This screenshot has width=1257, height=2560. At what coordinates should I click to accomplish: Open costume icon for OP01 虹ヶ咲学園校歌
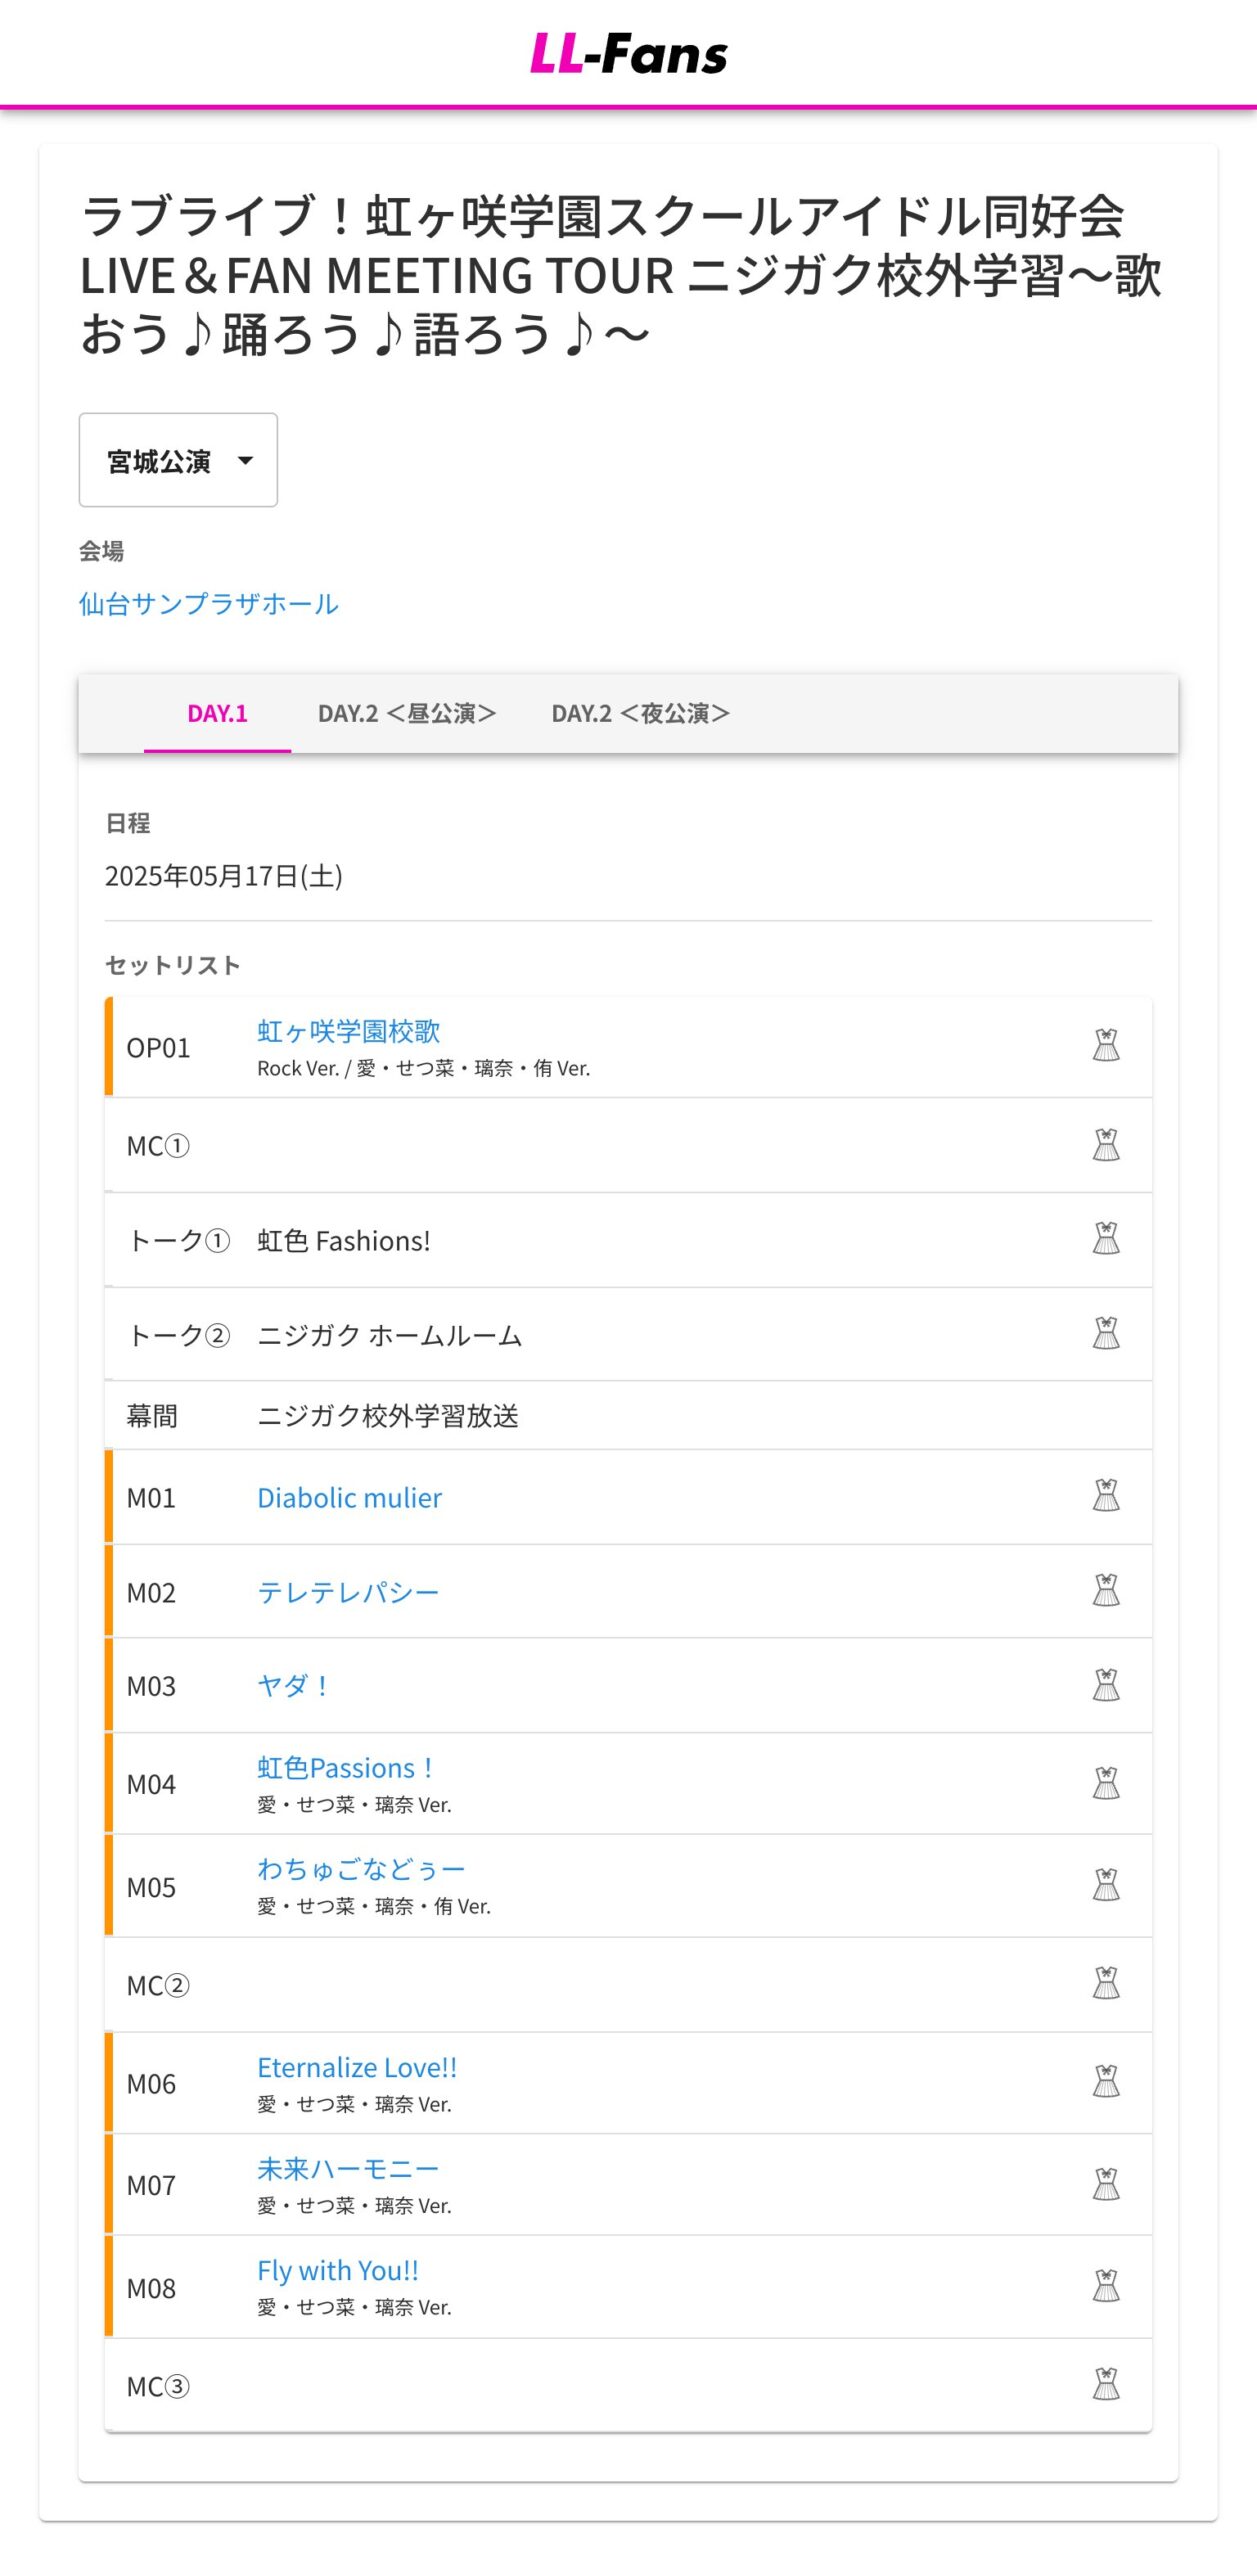pyautogui.click(x=1105, y=1046)
